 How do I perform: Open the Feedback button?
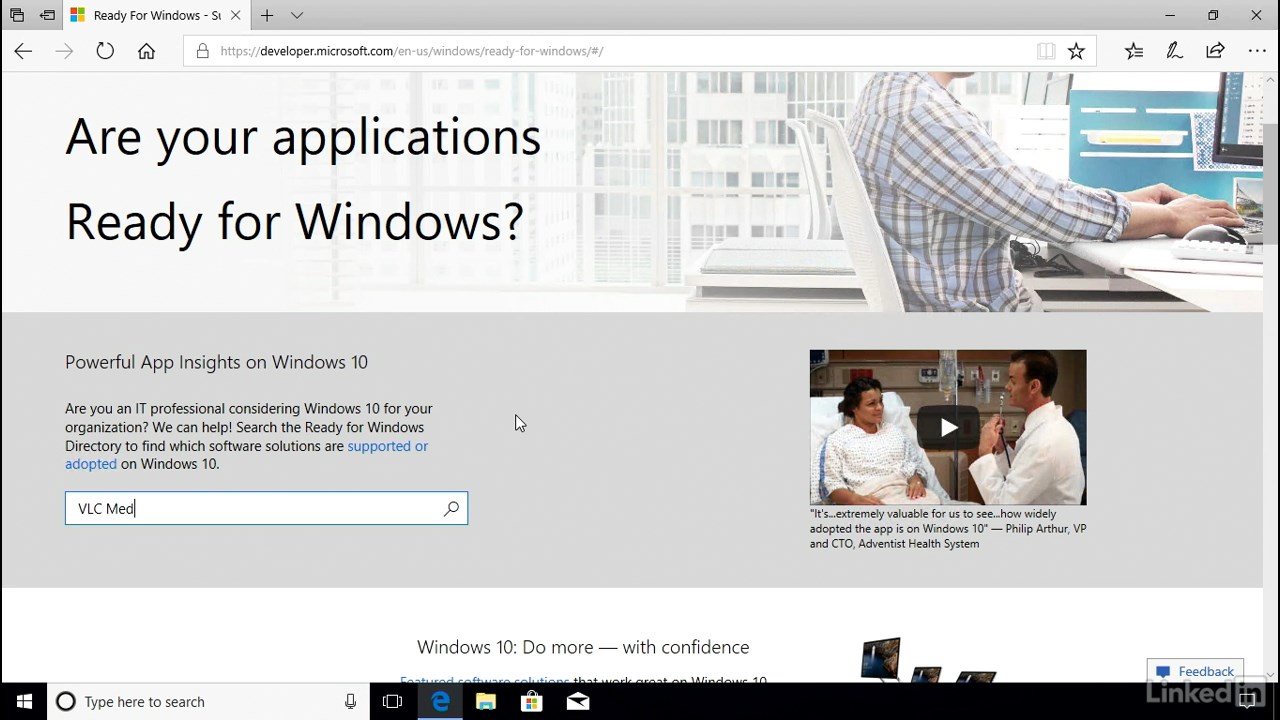tap(1195, 671)
